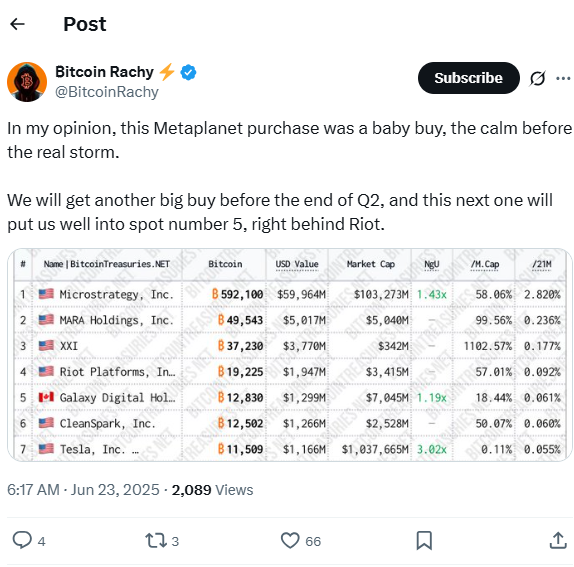
Task: Open the Bitcoin Rachy profile avatar
Action: (x=27, y=82)
